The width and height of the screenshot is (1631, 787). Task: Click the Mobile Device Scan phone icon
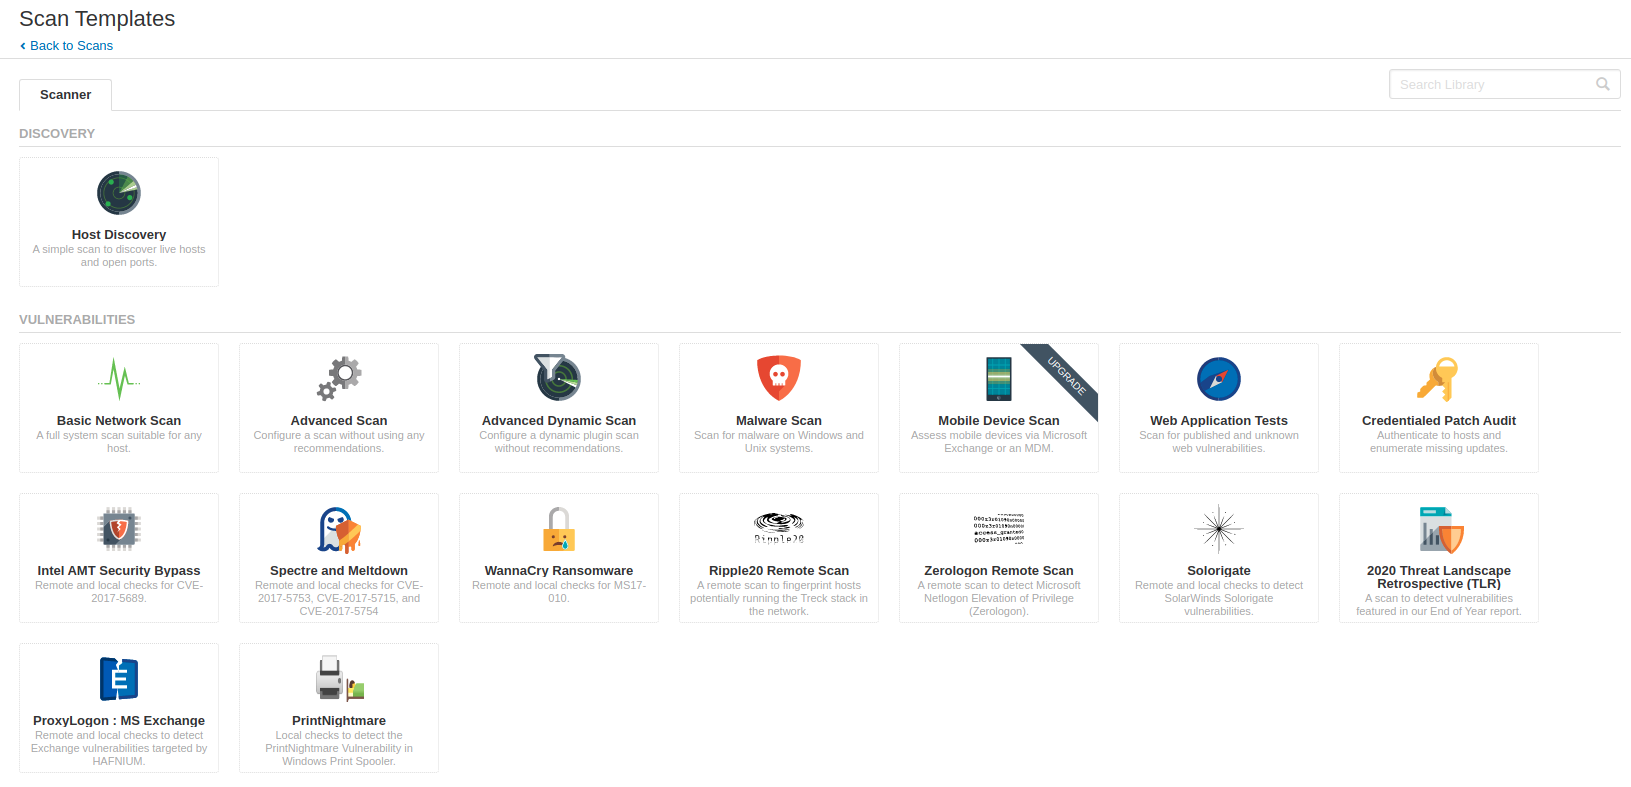click(x=999, y=379)
